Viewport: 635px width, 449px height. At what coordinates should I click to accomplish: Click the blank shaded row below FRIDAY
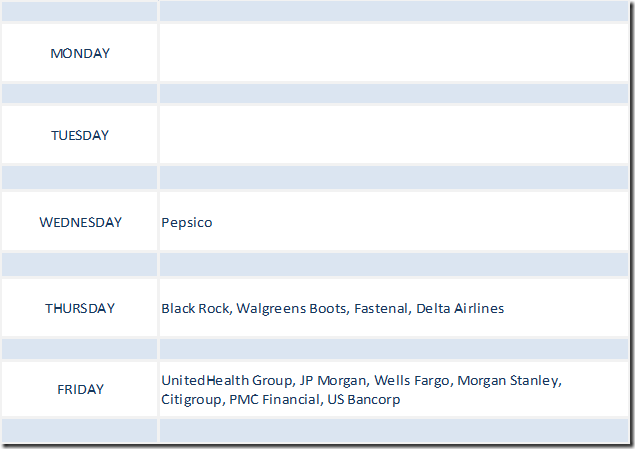coord(395,431)
